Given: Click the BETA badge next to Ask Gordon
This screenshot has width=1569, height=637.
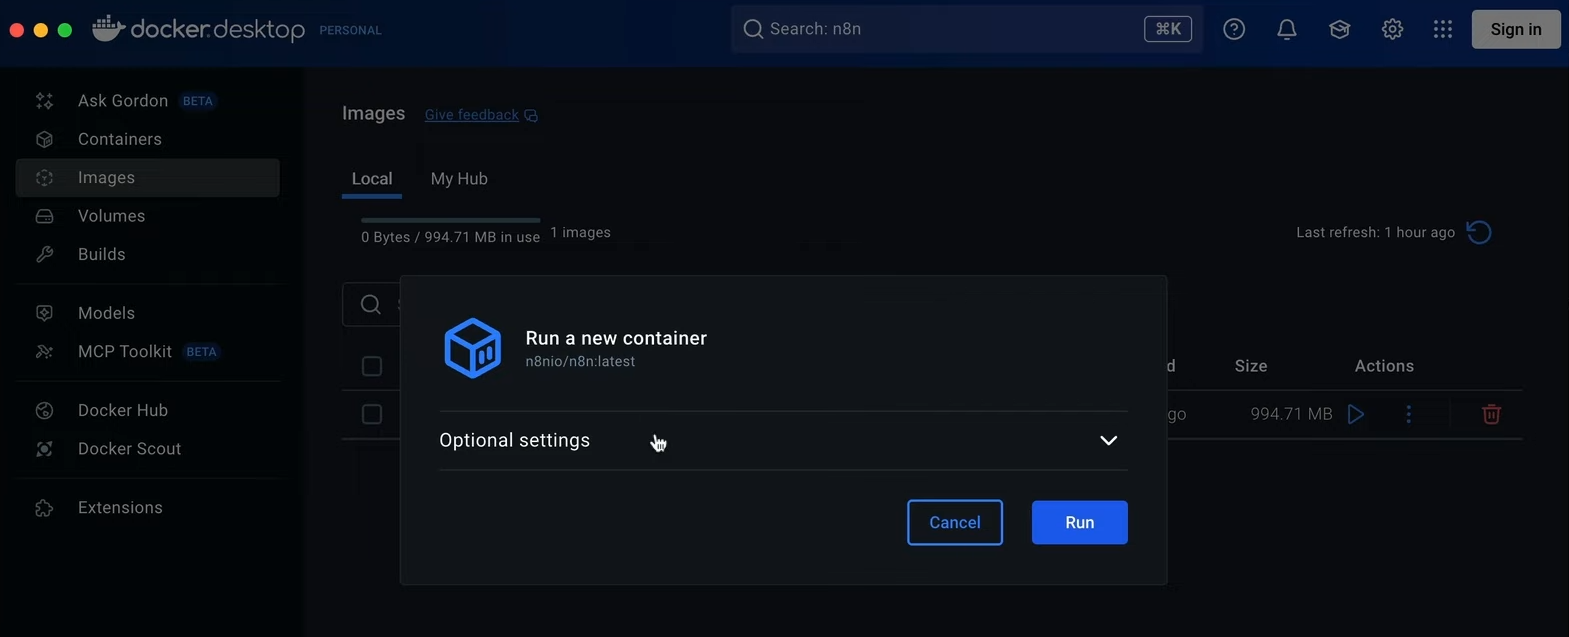Looking at the screenshot, I should [x=198, y=101].
